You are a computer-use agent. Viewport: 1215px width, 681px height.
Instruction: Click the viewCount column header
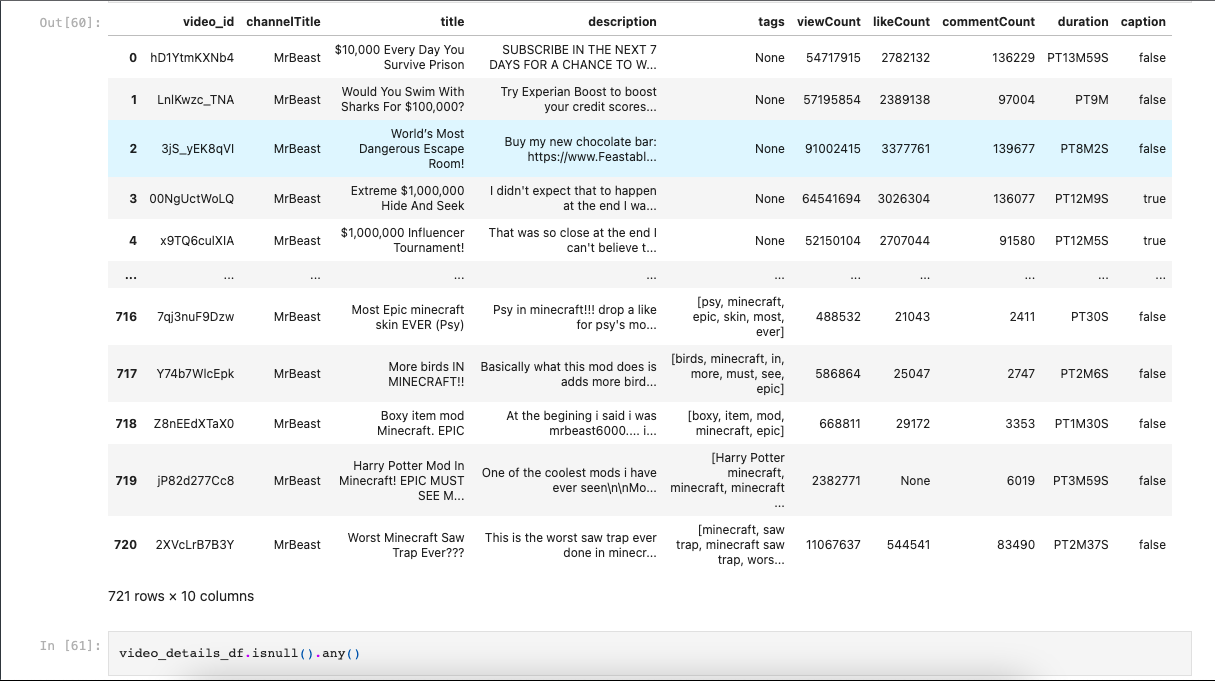(x=828, y=21)
